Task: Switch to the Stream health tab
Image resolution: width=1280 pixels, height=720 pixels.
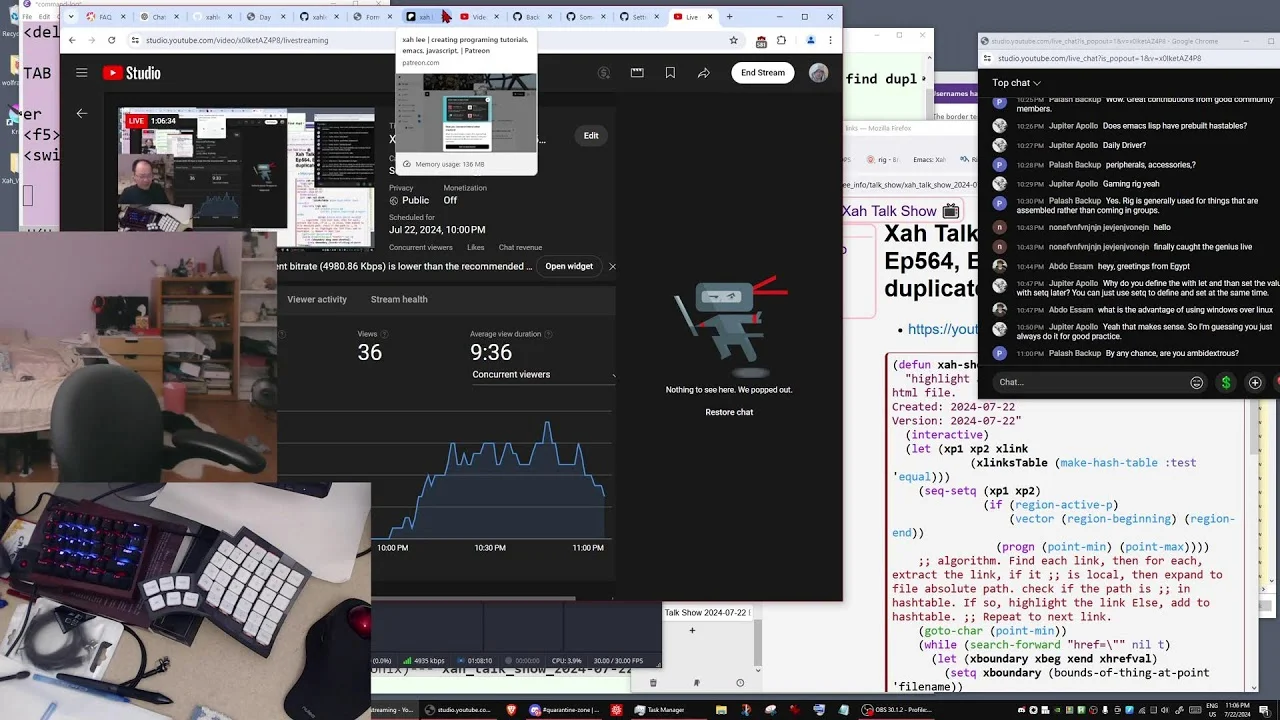Action: (x=399, y=299)
